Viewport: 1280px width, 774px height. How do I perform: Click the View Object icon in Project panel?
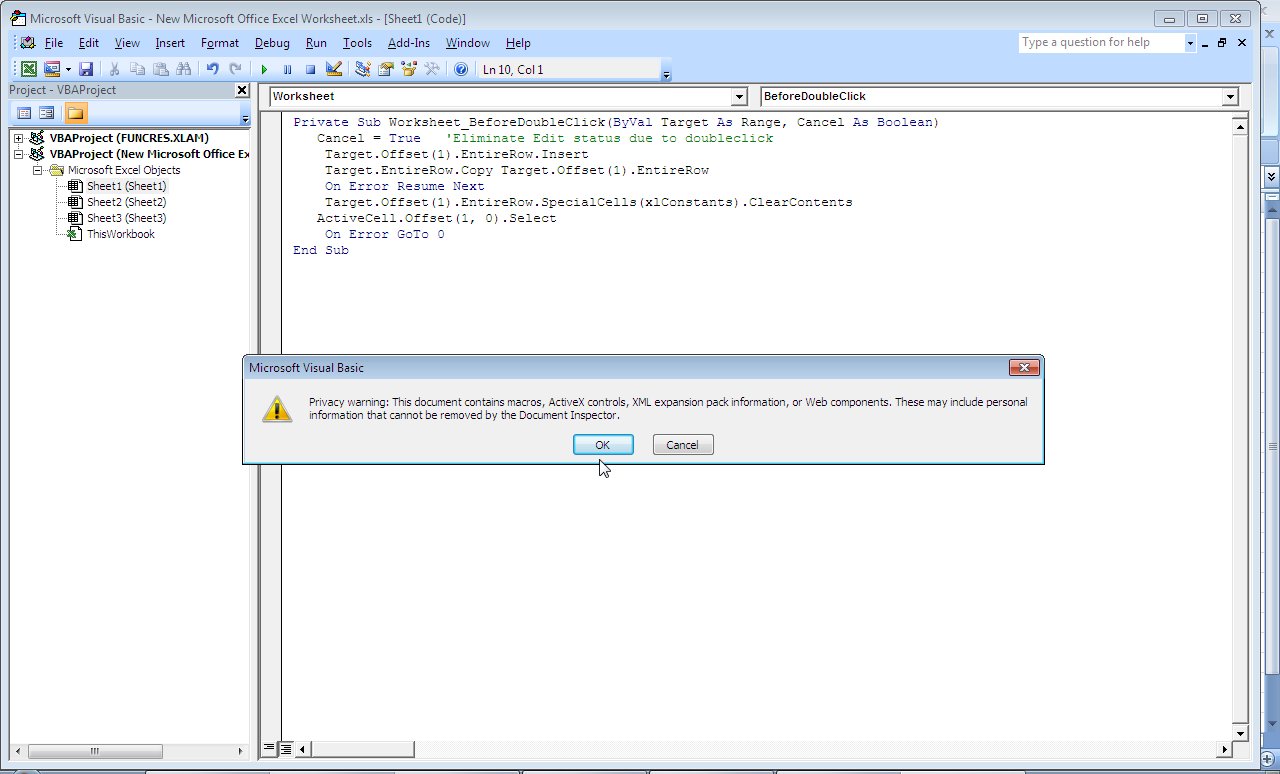pos(47,113)
